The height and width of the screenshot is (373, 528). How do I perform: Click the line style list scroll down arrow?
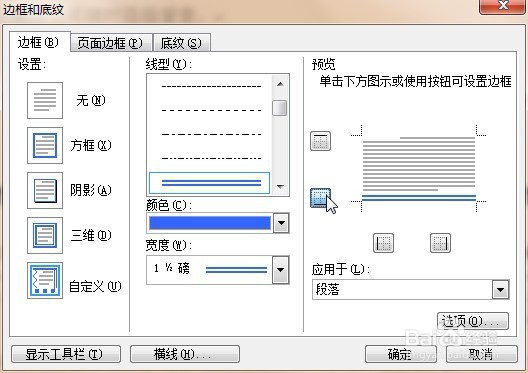[280, 186]
